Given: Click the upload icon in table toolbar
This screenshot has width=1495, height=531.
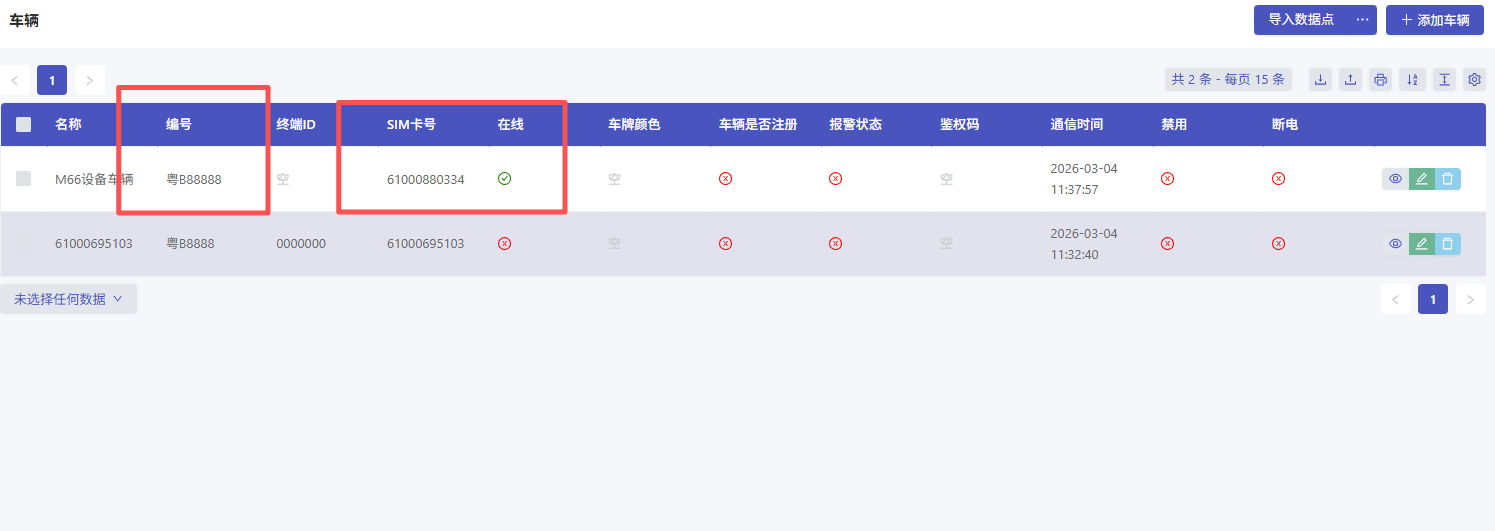Looking at the screenshot, I should pos(1351,80).
